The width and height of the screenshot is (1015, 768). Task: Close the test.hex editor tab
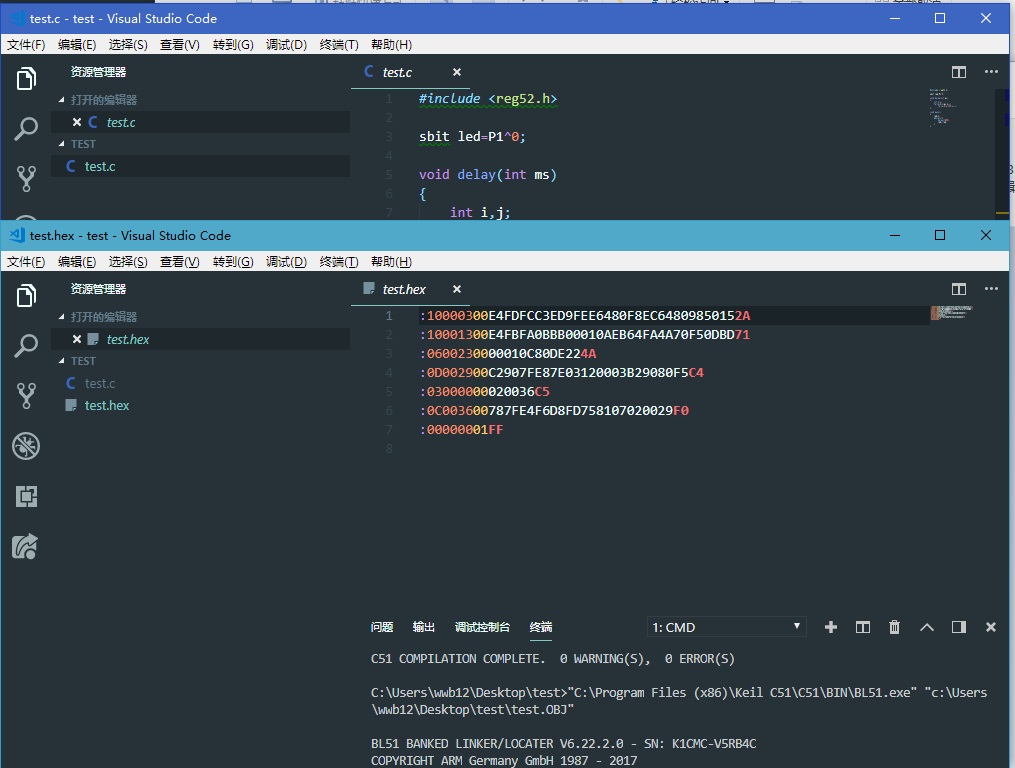(x=456, y=289)
